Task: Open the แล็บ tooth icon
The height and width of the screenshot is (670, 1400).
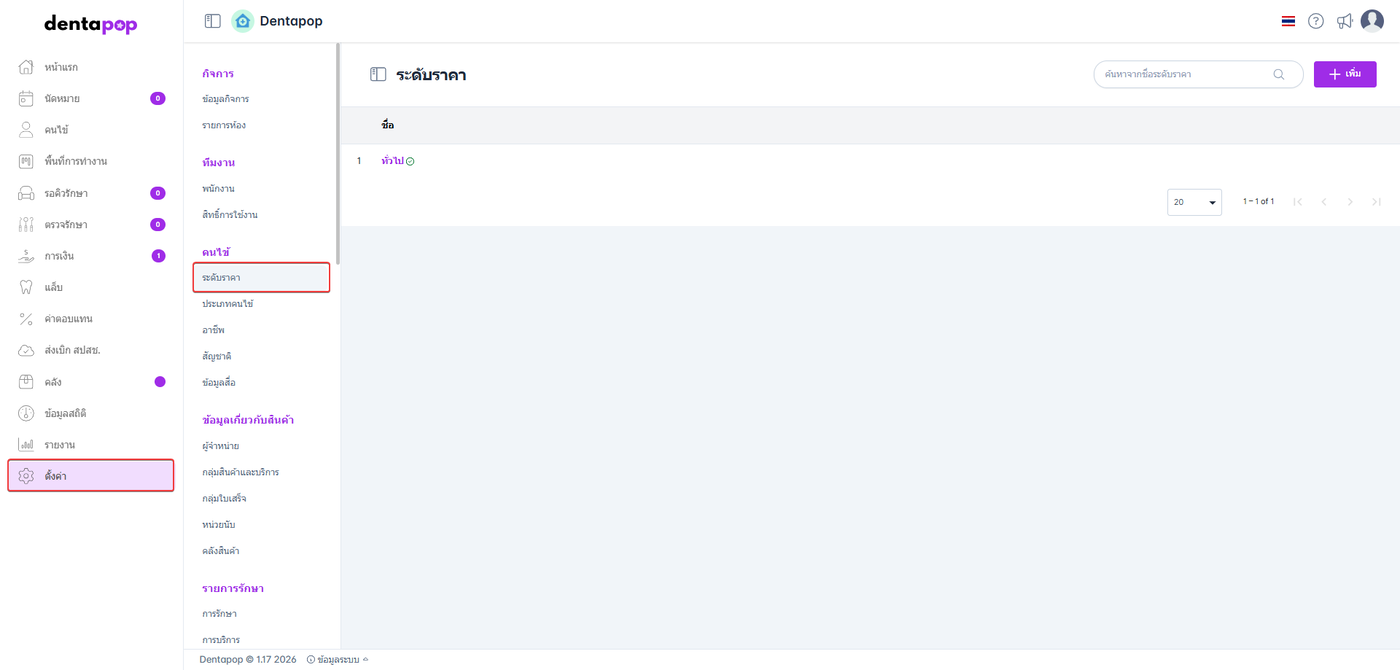Action: click(27, 287)
